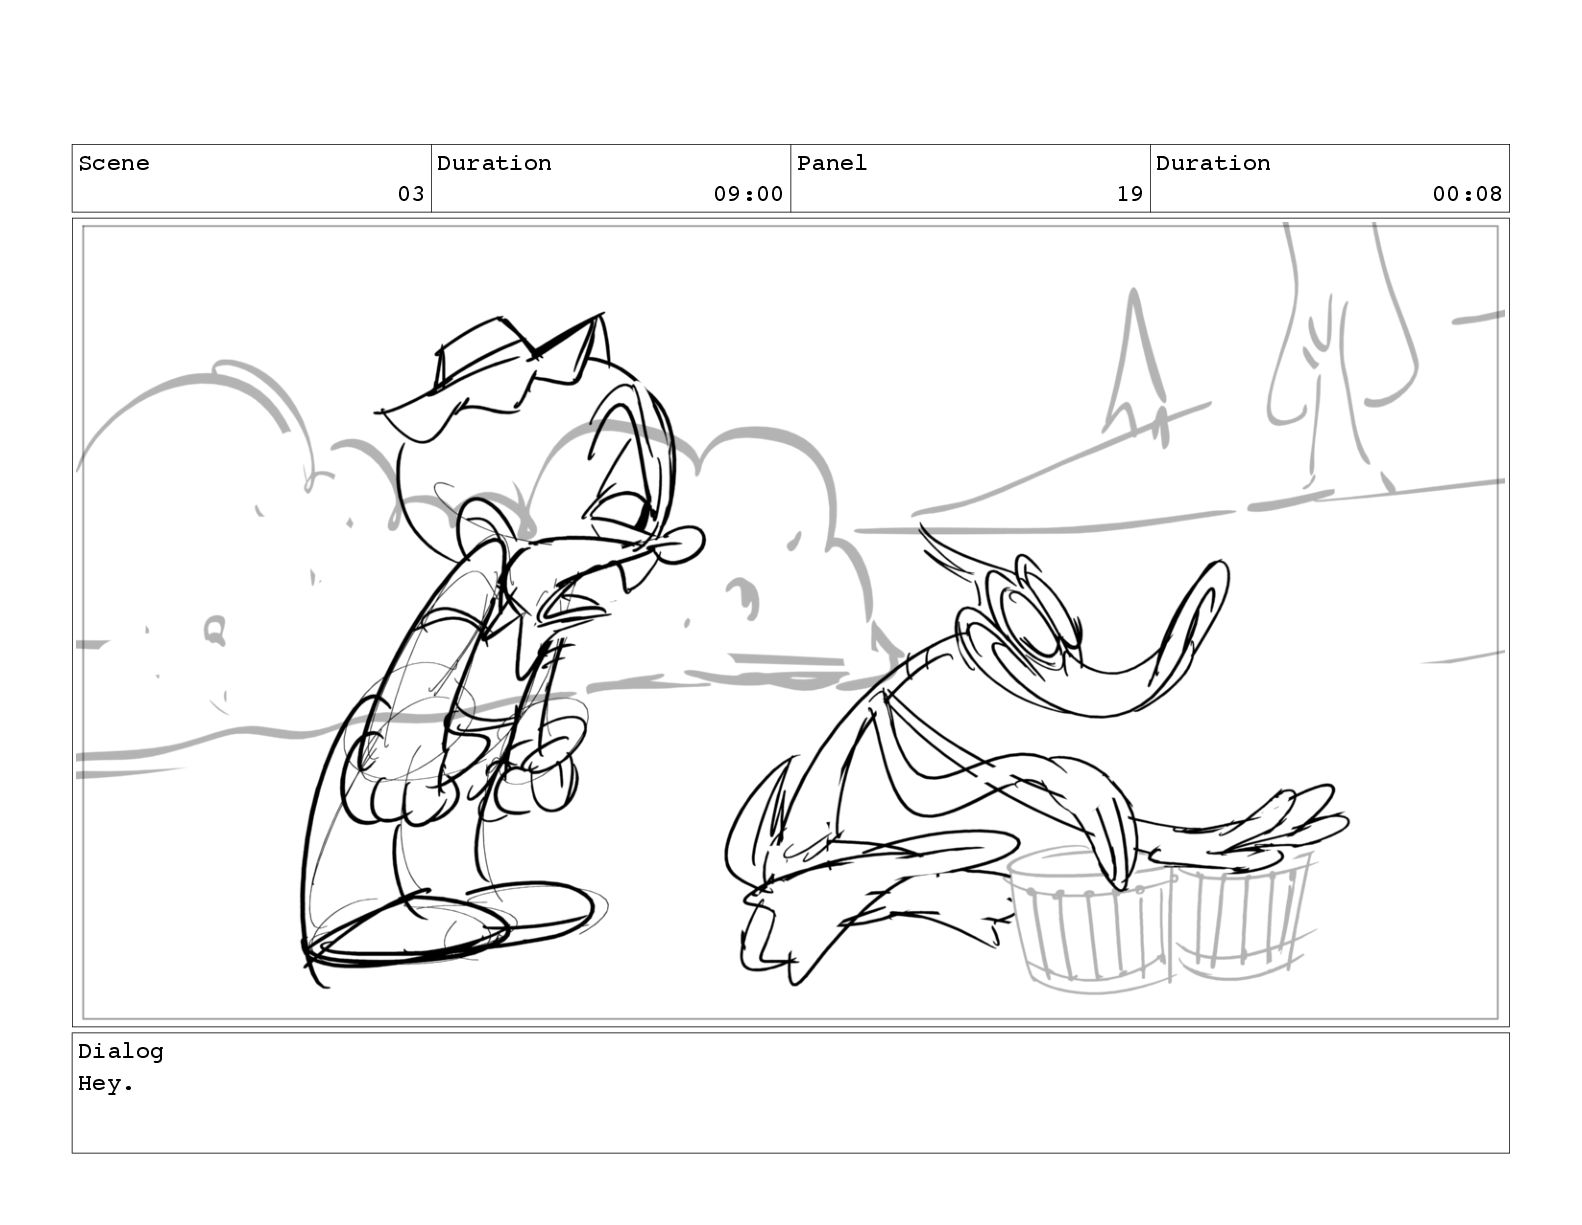This screenshot has width=1582, height=1225.
Task: Select the panel duration value 00:08
Action: click(x=1467, y=194)
